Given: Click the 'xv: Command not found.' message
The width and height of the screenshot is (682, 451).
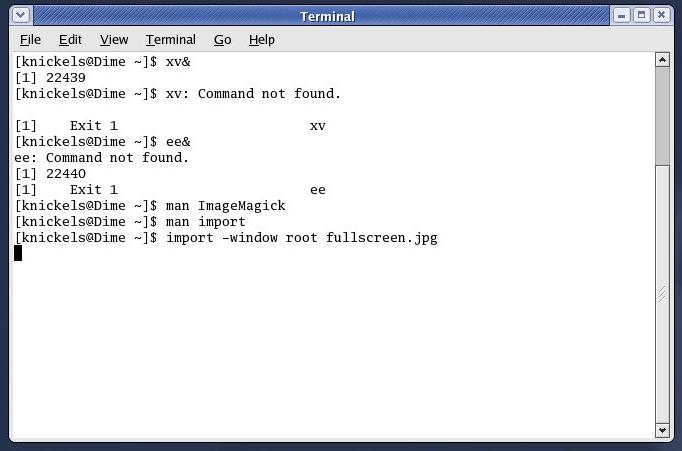Looking at the screenshot, I should coord(253,94).
